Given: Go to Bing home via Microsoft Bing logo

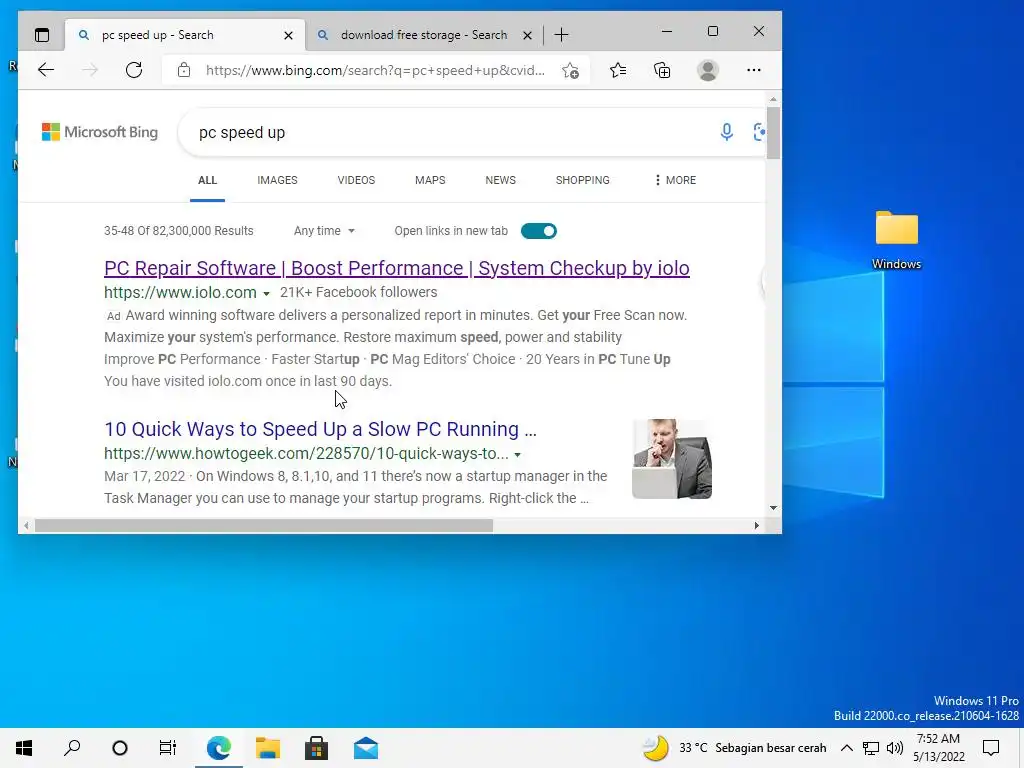Looking at the screenshot, I should coord(100,132).
